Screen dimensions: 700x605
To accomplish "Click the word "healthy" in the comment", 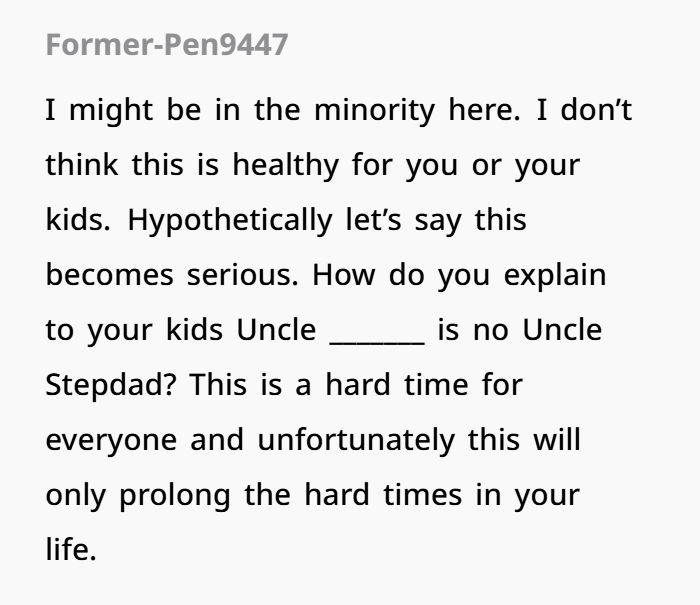I will pyautogui.click(x=286, y=166).
